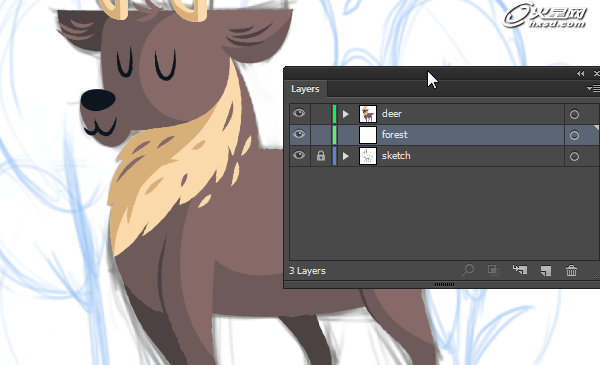Viewport: 600px width, 365px height.
Task: Expand the sketch layer contents
Action: (x=346, y=156)
